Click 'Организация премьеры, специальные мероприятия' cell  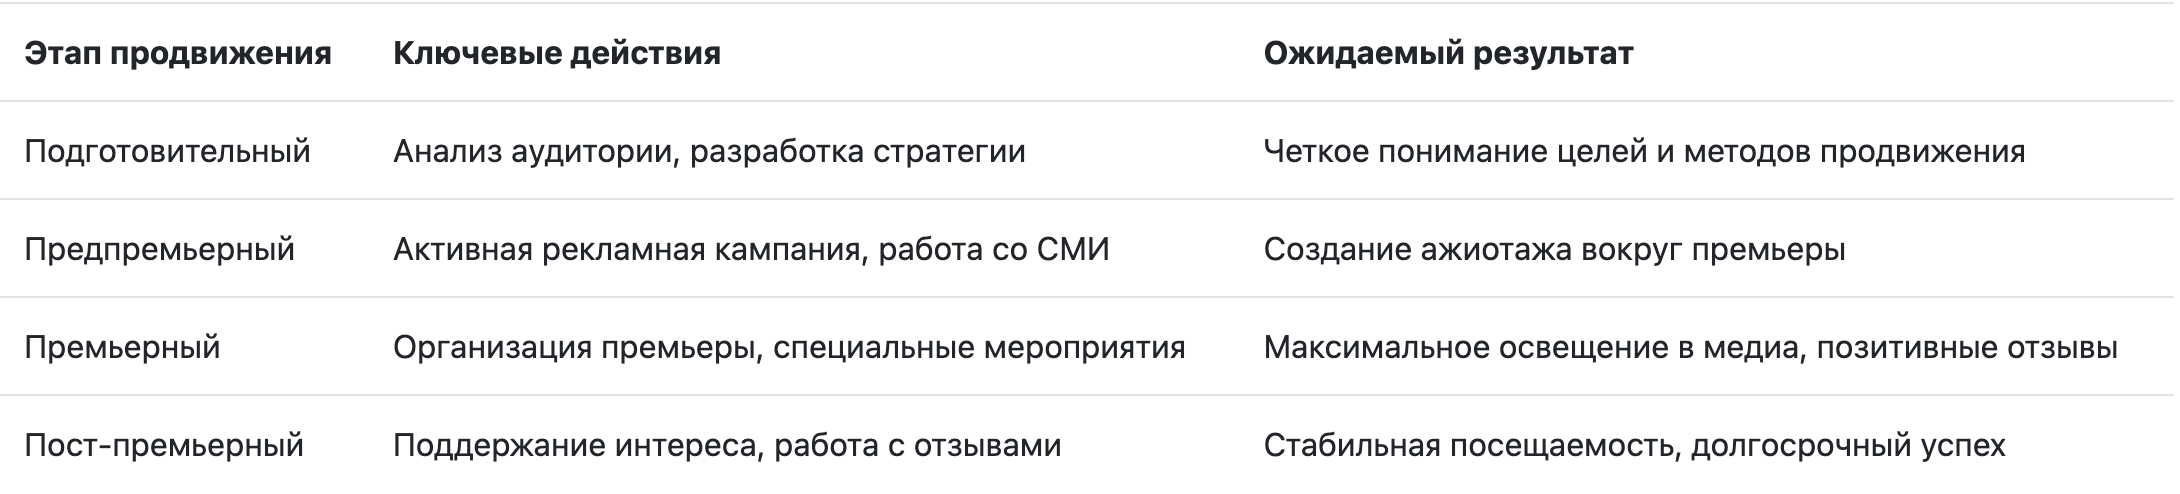pyautogui.click(x=789, y=347)
